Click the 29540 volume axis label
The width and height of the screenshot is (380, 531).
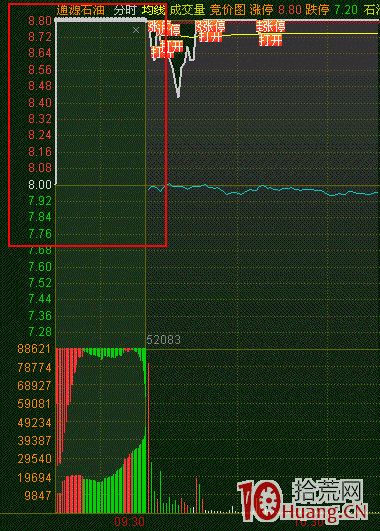pyautogui.click(x=34, y=459)
